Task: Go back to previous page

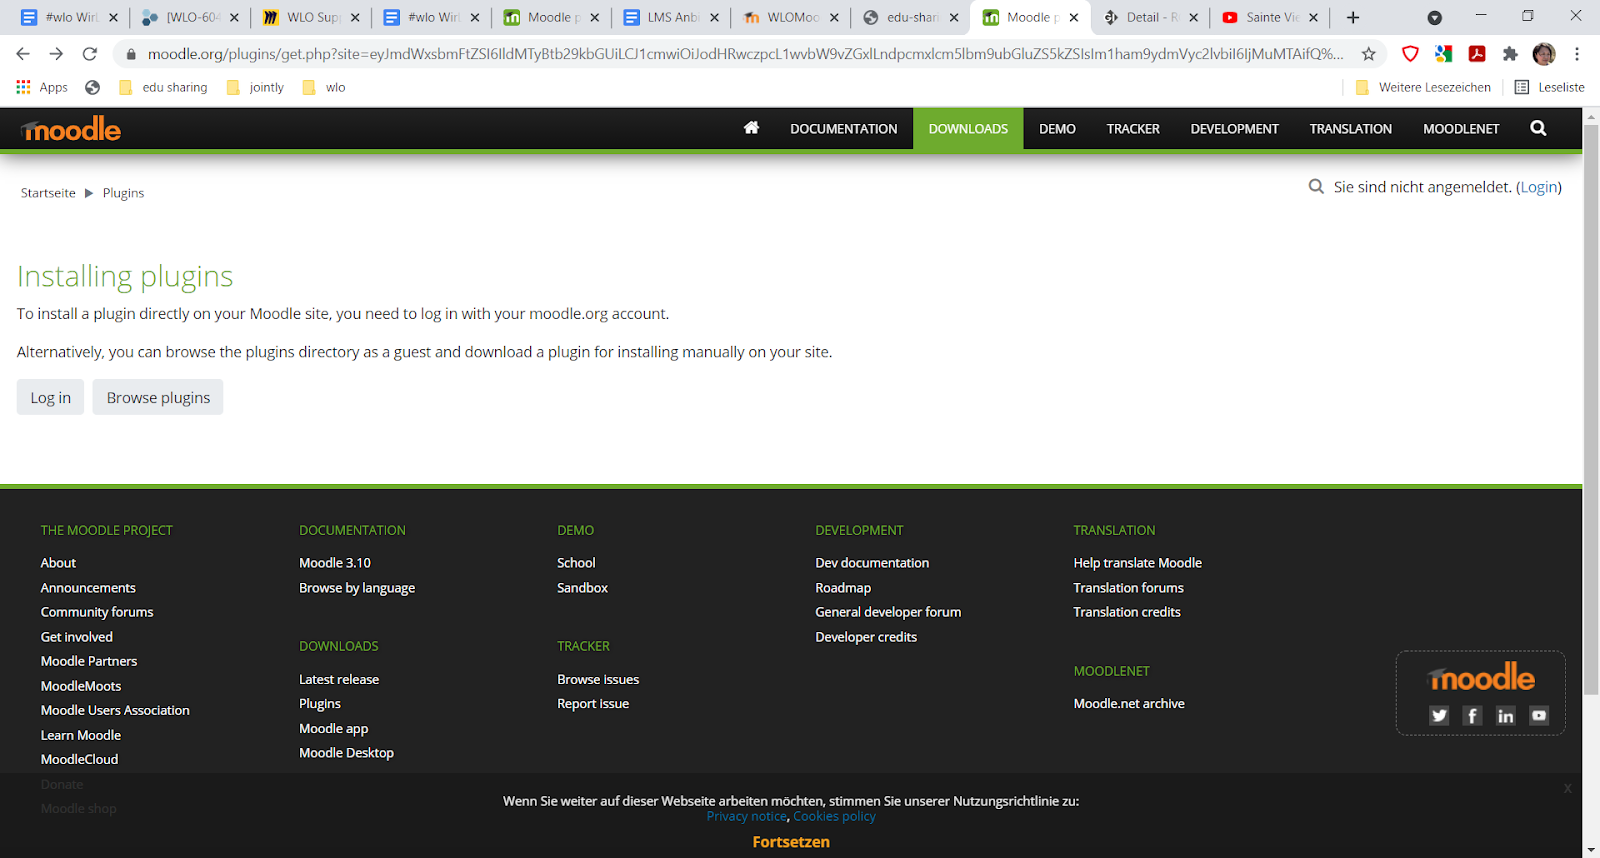Action: 23,54
